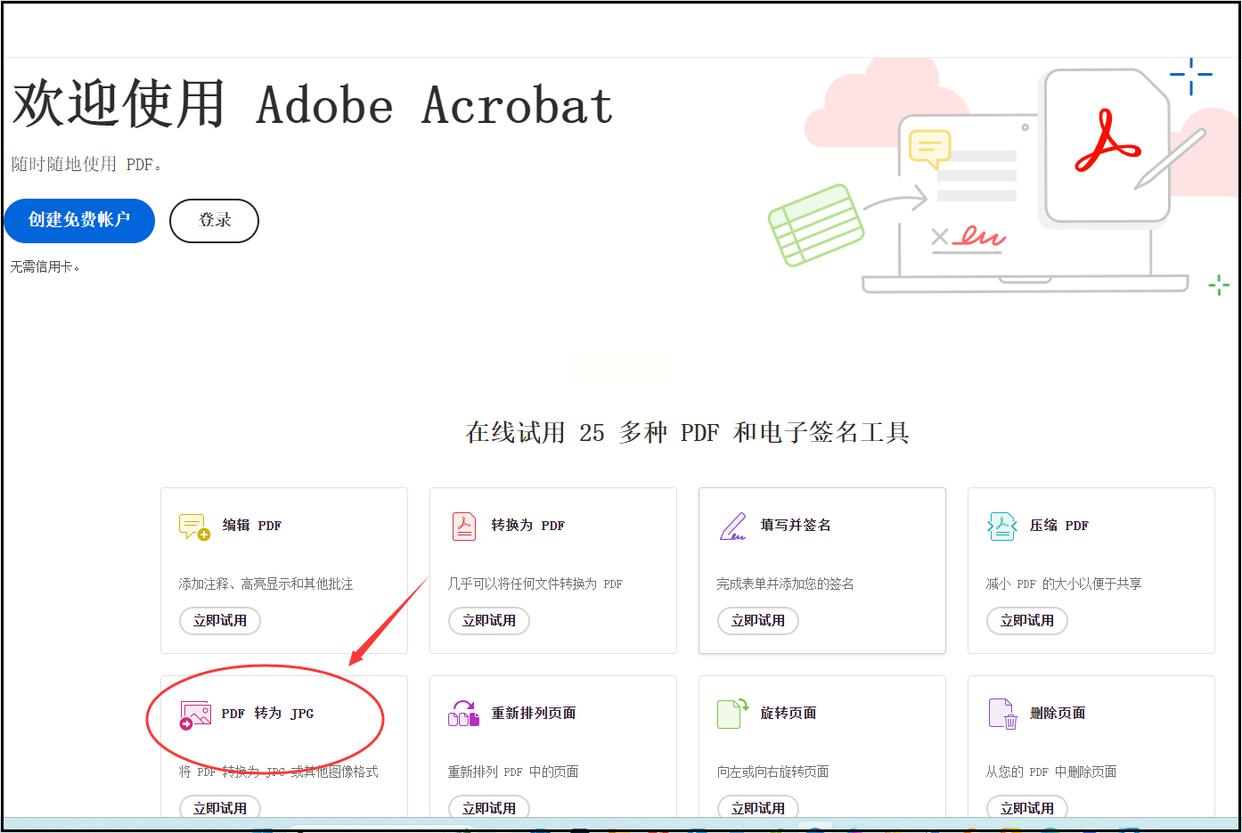Click 立即试用 under 填写并签名
Image resolution: width=1242 pixels, height=833 pixels.
[758, 620]
